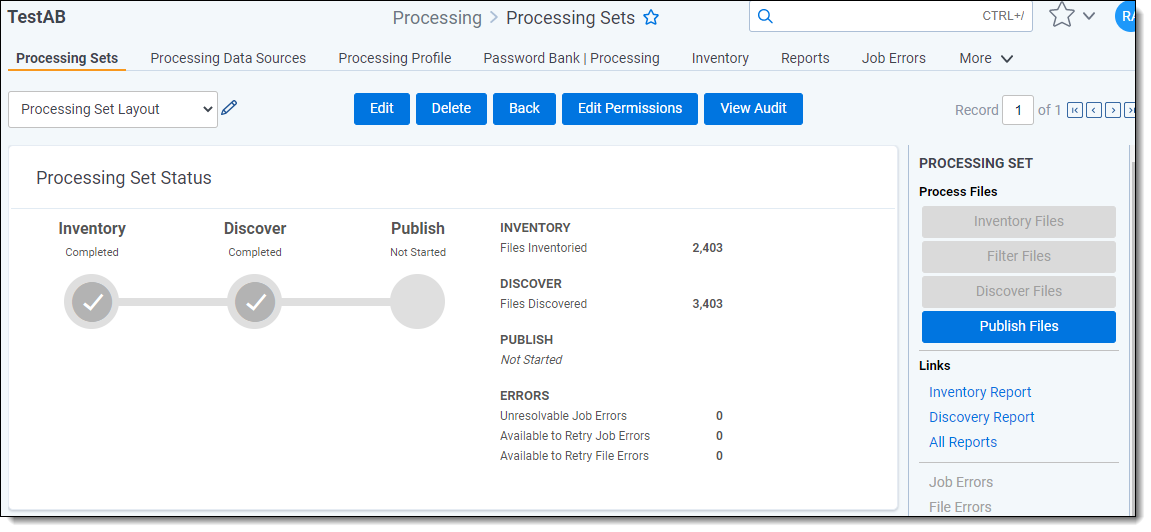Click the Discover completed checkmark circle

(x=255, y=302)
